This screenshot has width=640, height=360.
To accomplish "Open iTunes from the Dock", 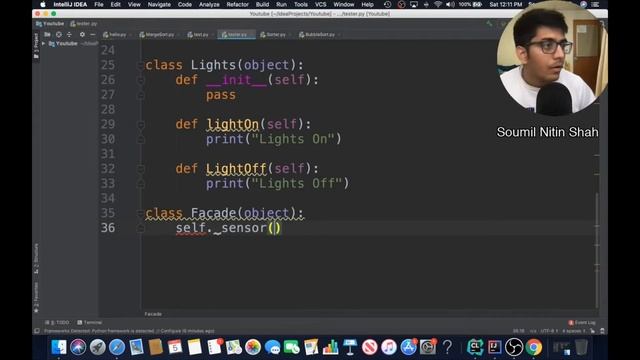I will pyautogui.click(x=389, y=347).
